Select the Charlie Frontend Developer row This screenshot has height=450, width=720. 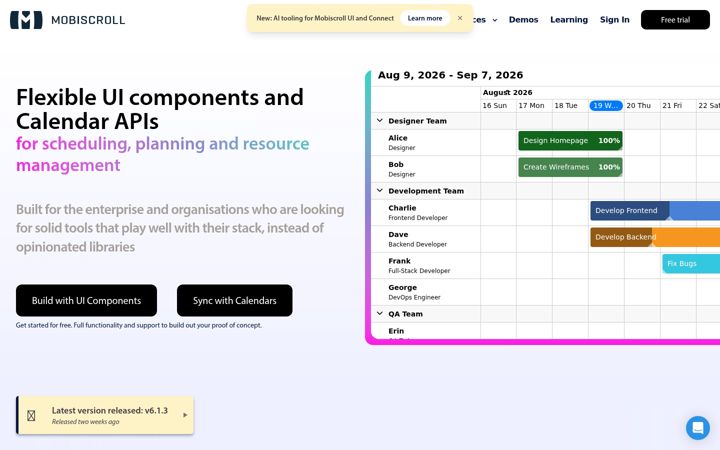click(x=426, y=212)
